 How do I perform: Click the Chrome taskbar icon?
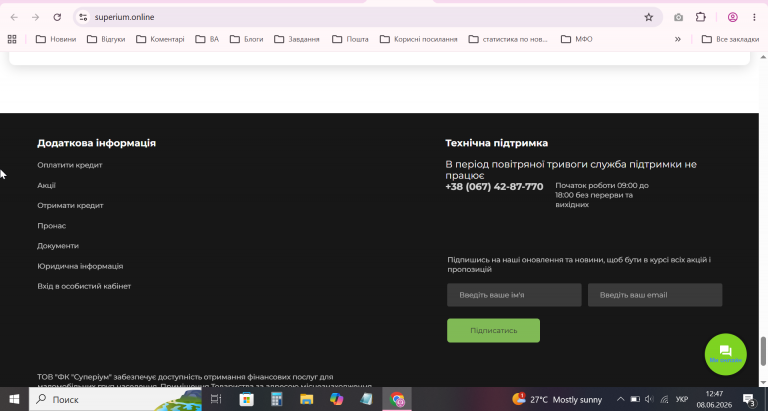[397, 399]
